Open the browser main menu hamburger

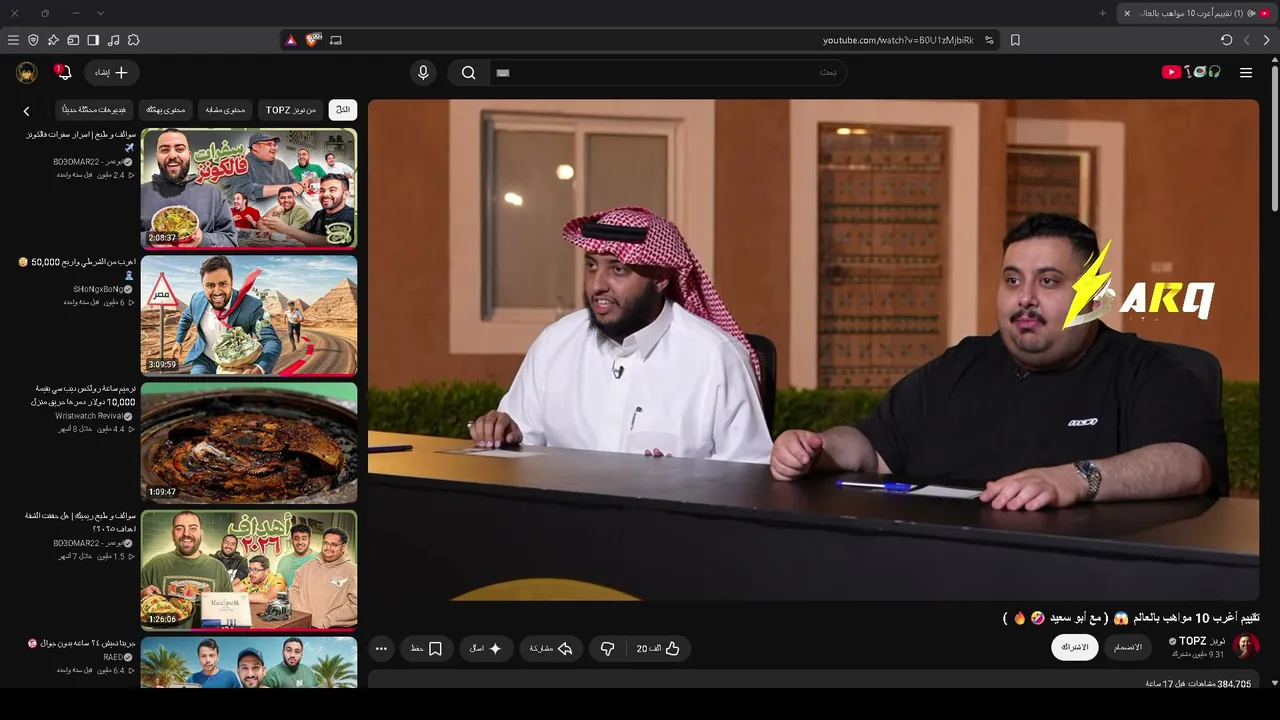pyautogui.click(x=13, y=40)
